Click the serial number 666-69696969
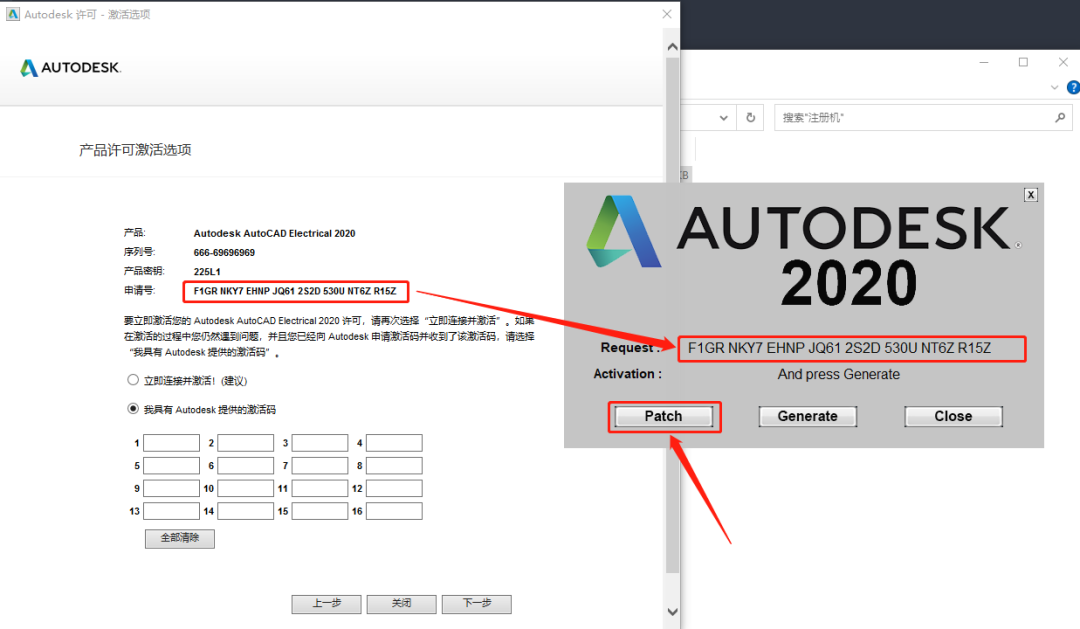The width and height of the screenshot is (1080, 629). click(224, 253)
